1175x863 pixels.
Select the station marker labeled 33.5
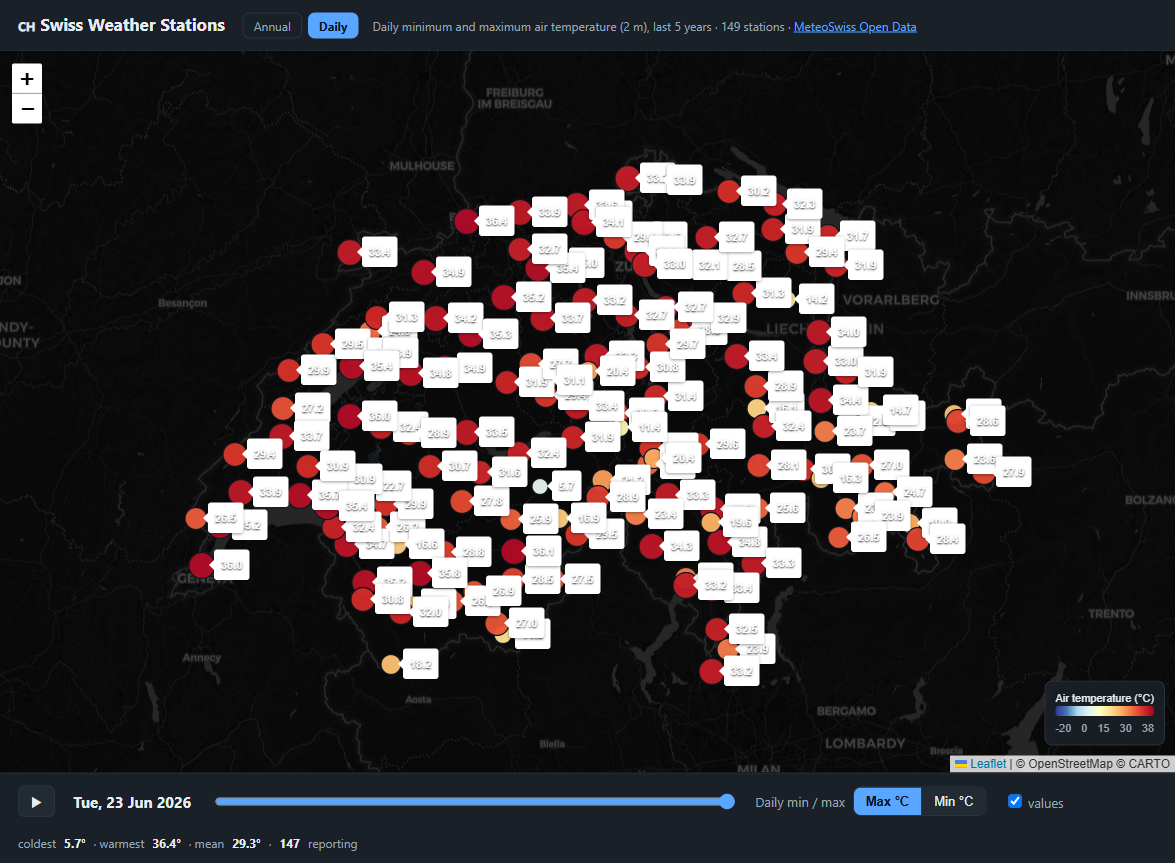click(x=467, y=432)
